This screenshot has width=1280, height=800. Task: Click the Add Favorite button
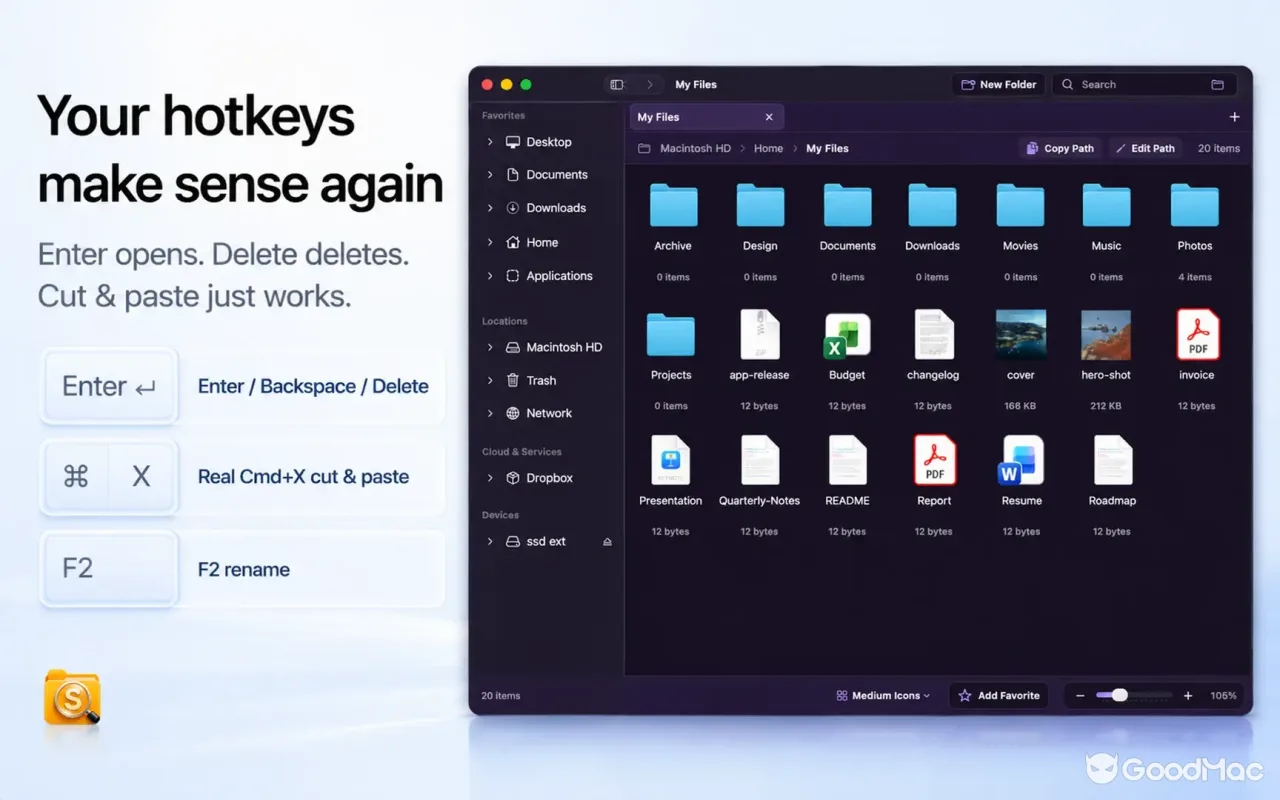998,696
